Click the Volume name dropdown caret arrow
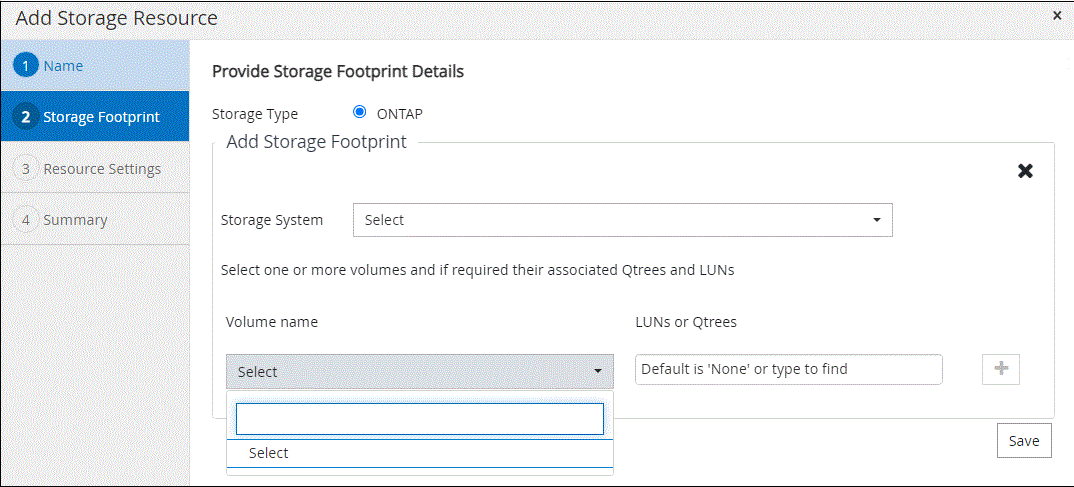Viewport: 1074px width, 487px height. click(598, 372)
